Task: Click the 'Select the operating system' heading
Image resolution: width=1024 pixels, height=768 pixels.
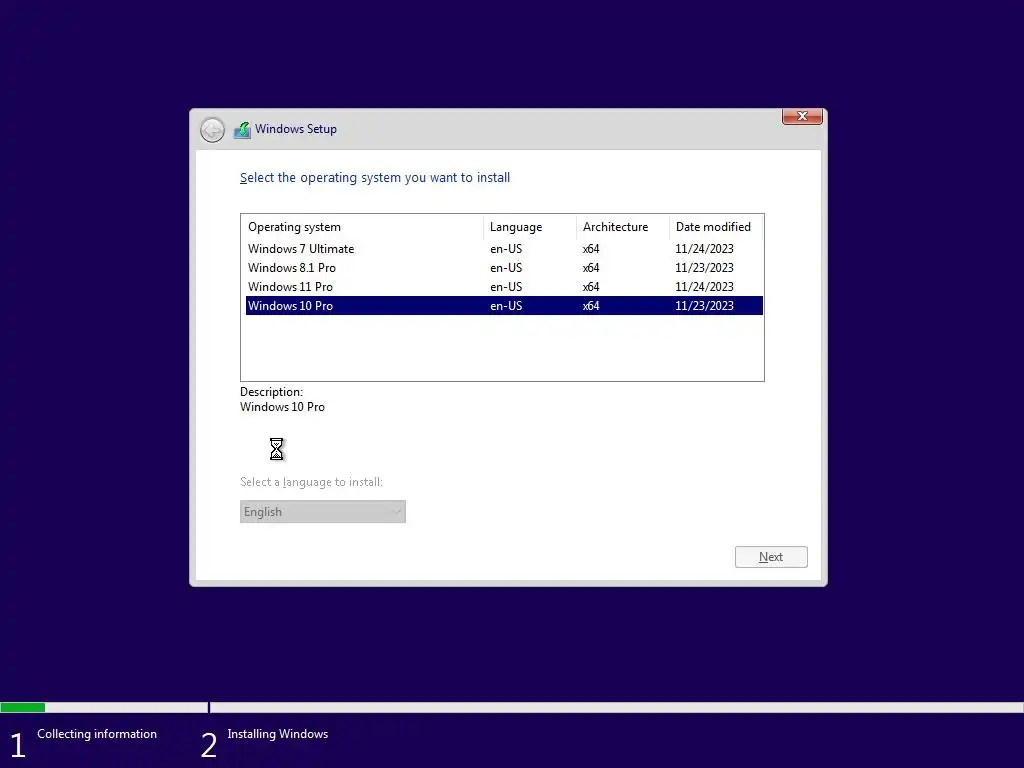Action: pyautogui.click(x=375, y=178)
